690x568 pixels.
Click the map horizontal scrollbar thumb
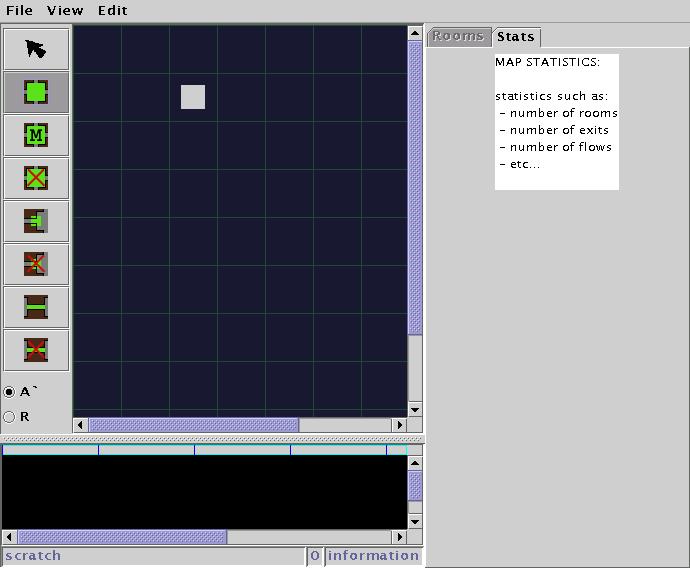(194, 425)
